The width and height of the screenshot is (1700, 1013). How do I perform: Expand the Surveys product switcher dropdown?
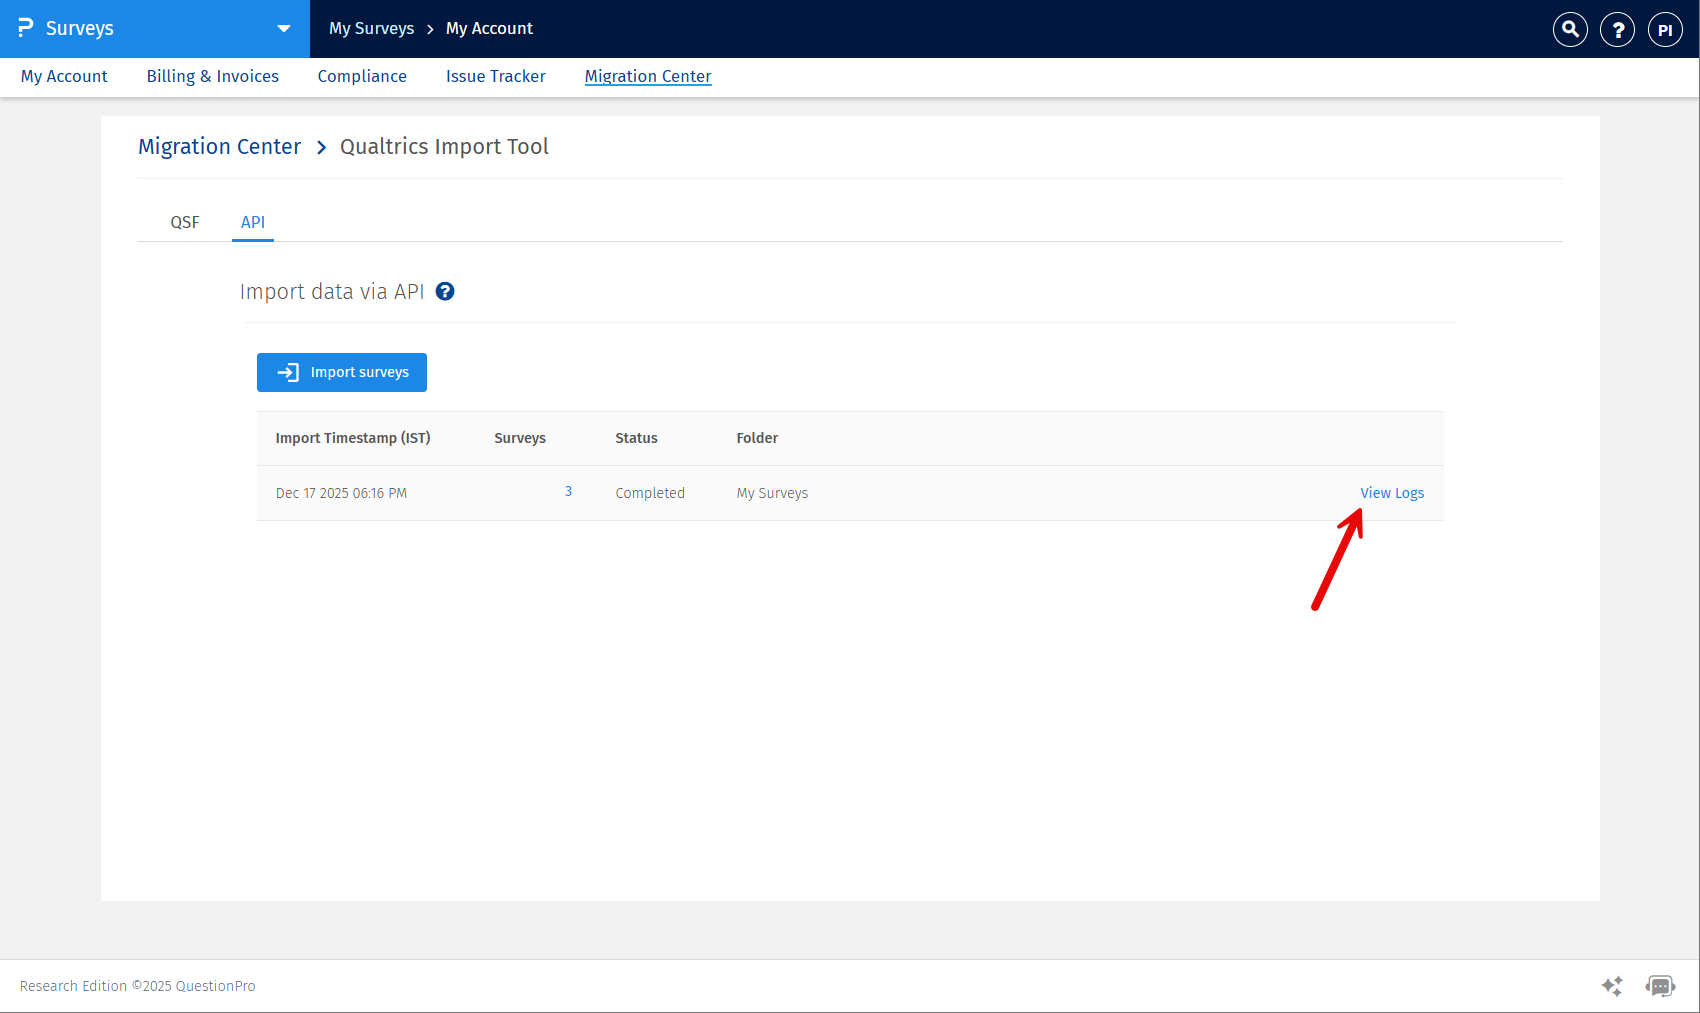tap(283, 29)
